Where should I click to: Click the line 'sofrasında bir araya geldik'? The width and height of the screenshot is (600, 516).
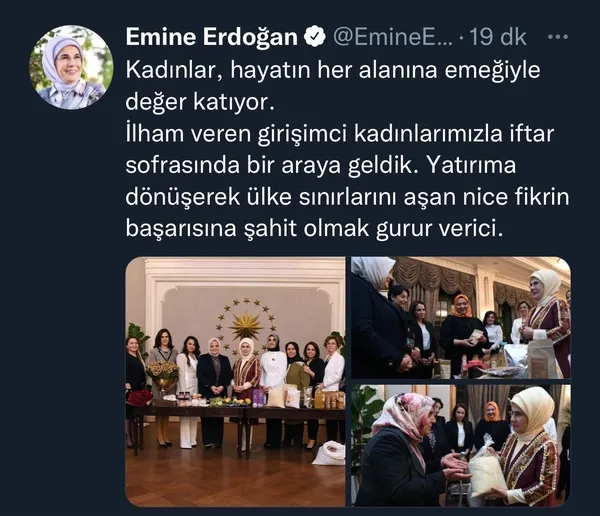point(321,165)
